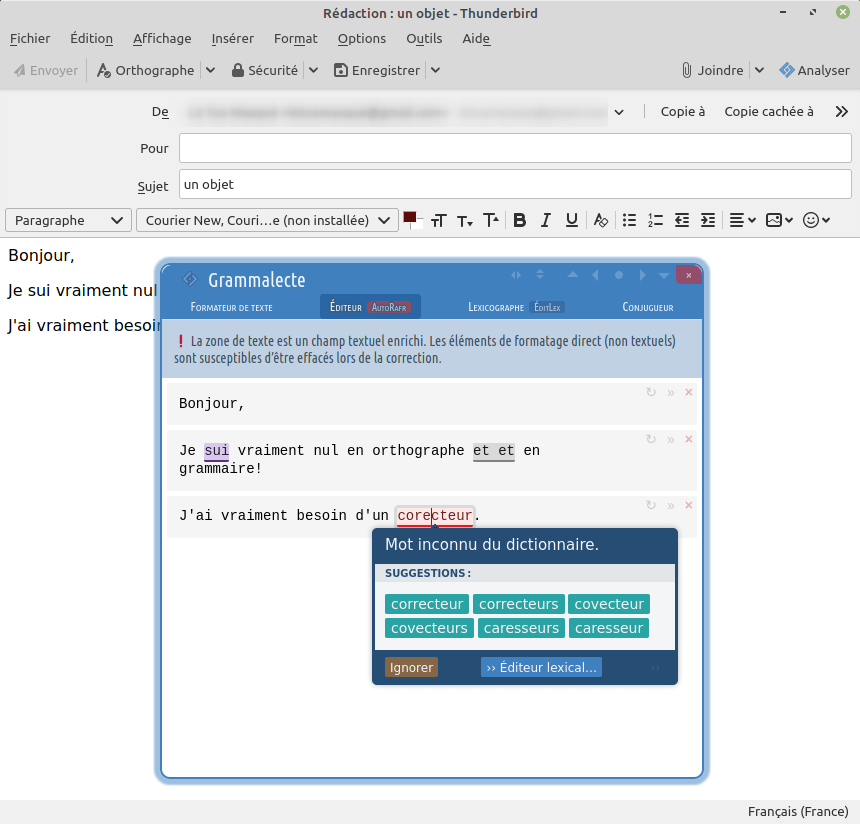Open the Enregistrer dropdown arrow
The width and height of the screenshot is (860, 824).
435,70
